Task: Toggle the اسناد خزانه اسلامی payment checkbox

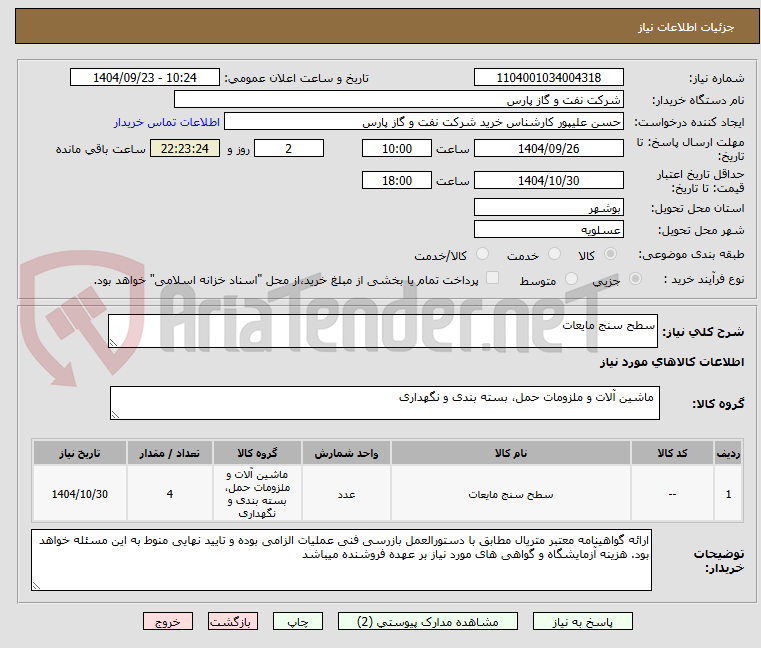Action: click(492, 278)
